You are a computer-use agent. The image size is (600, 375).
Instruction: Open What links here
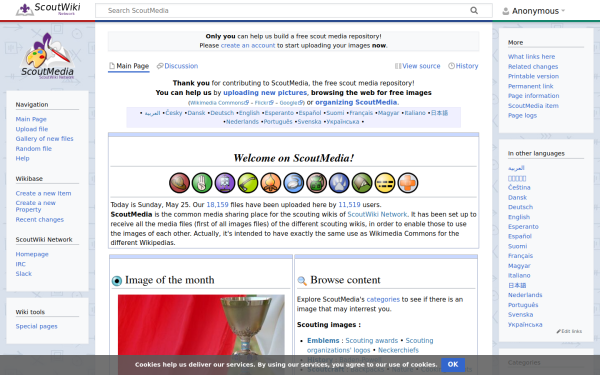(532, 57)
